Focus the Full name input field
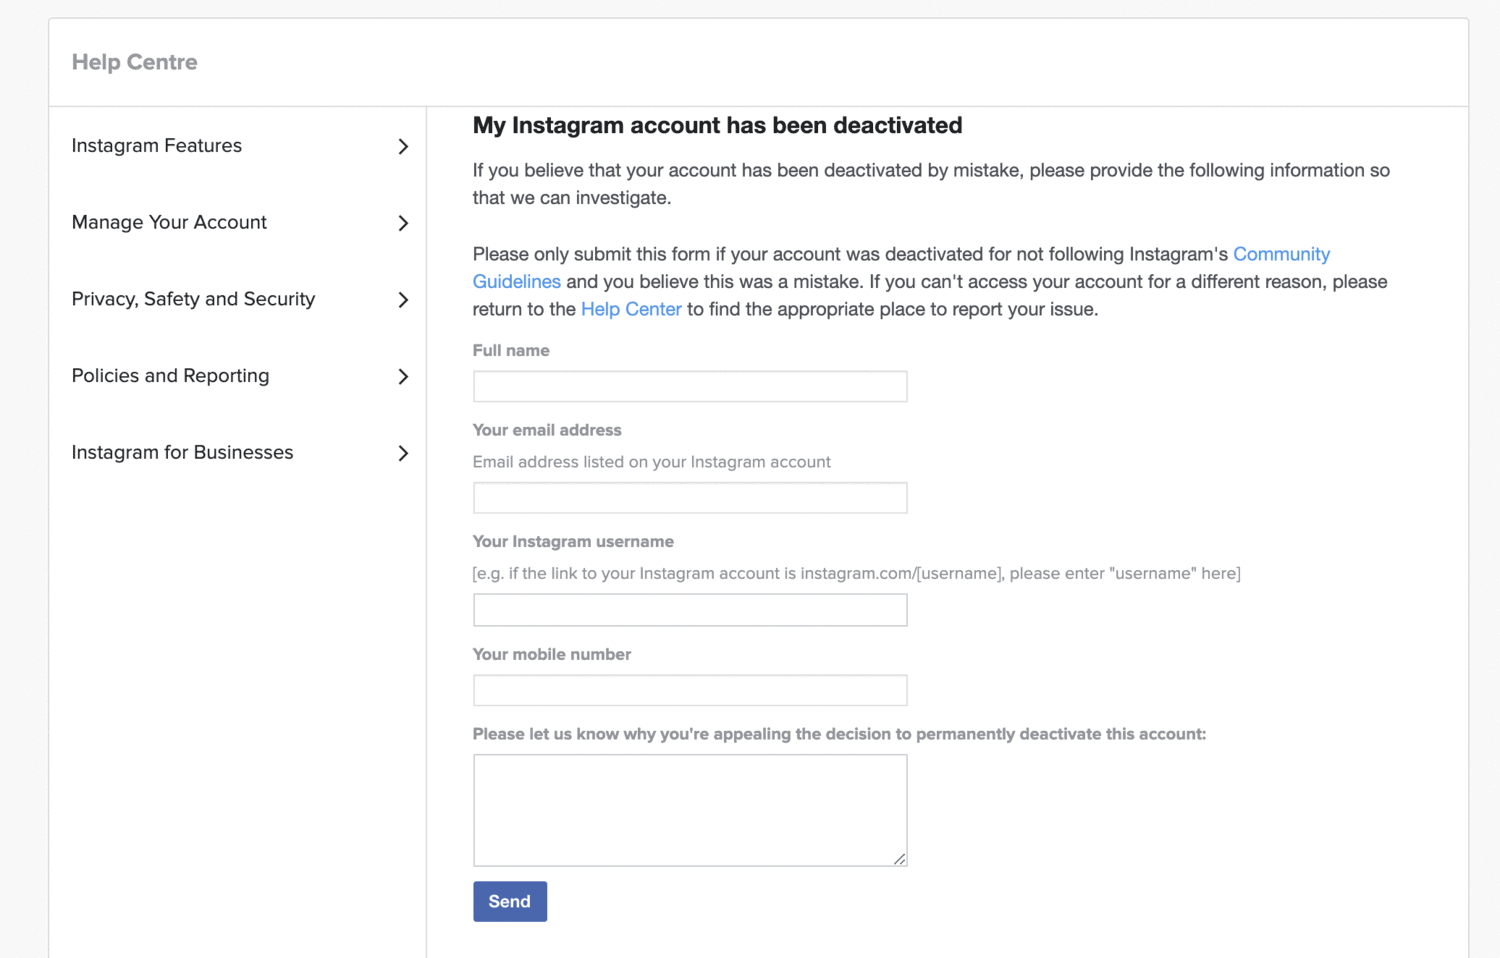 [689, 387]
